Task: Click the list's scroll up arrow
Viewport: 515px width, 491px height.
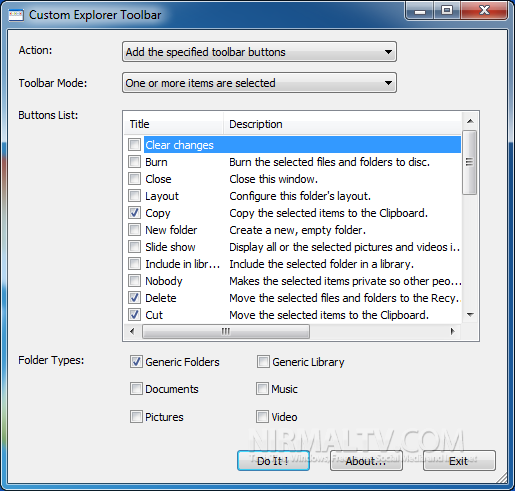Action: pos(470,121)
